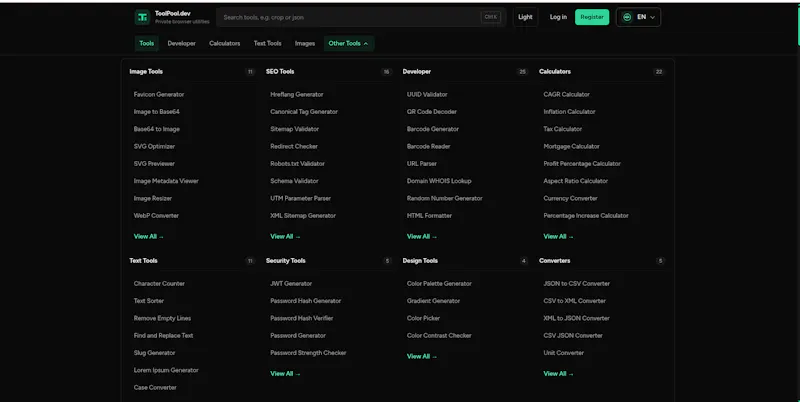Click the Log in link
Image resolution: width=800 pixels, height=402 pixels.
click(558, 17)
